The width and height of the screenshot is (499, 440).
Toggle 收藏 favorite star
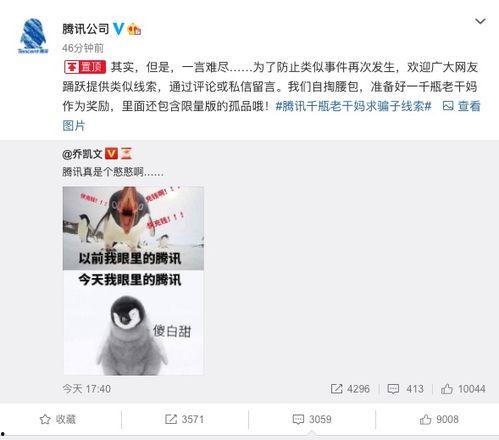(58, 419)
